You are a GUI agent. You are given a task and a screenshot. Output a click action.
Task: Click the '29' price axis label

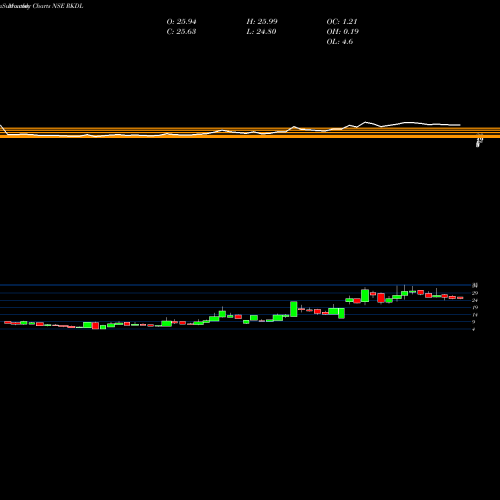coord(475,293)
